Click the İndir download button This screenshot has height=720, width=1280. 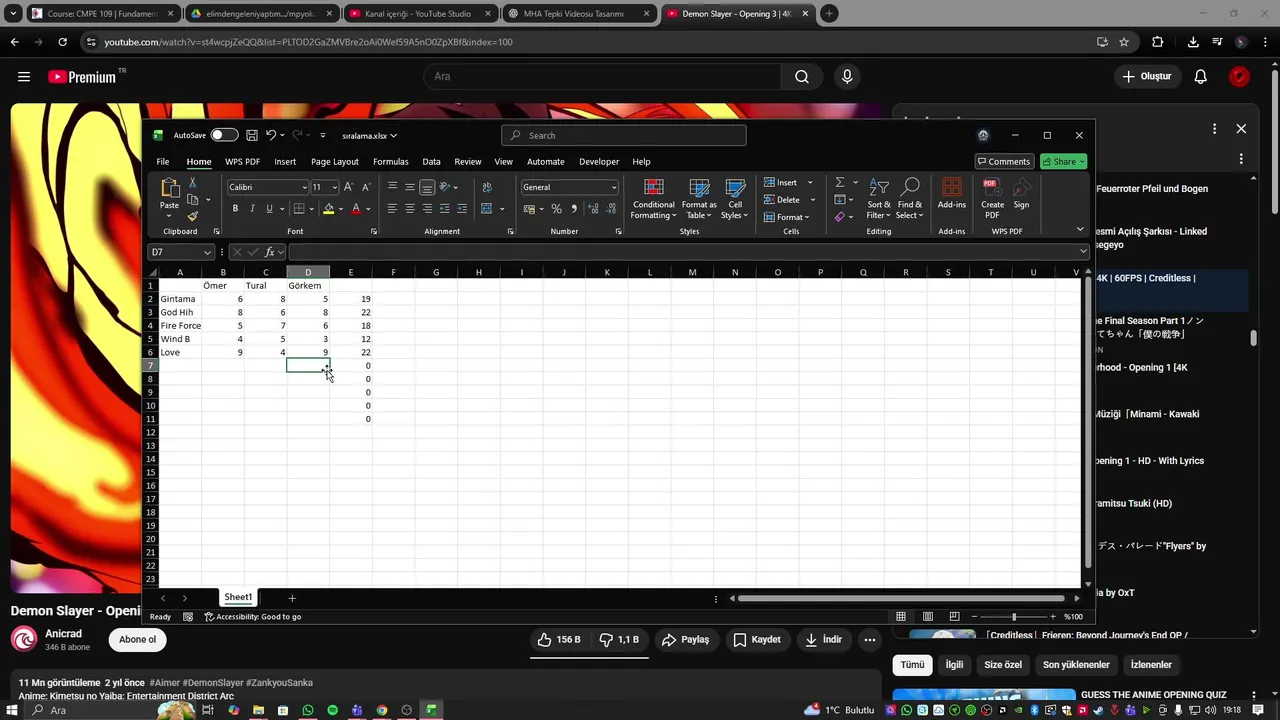824,640
